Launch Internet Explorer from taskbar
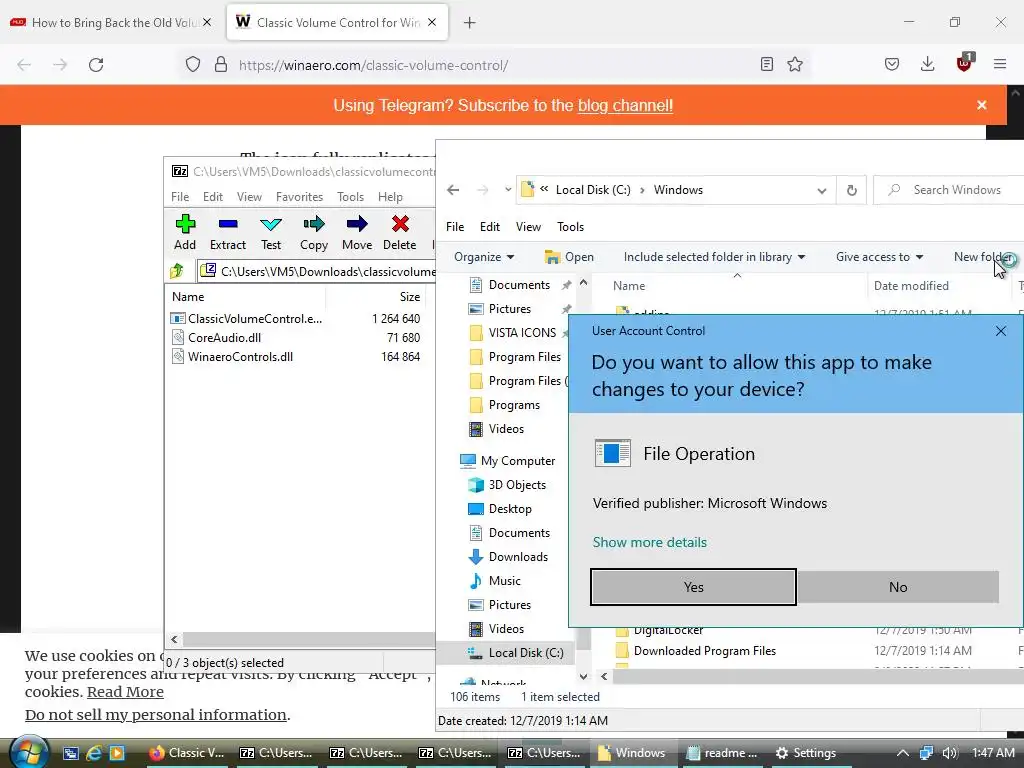The width and height of the screenshot is (1024, 768). [x=94, y=753]
